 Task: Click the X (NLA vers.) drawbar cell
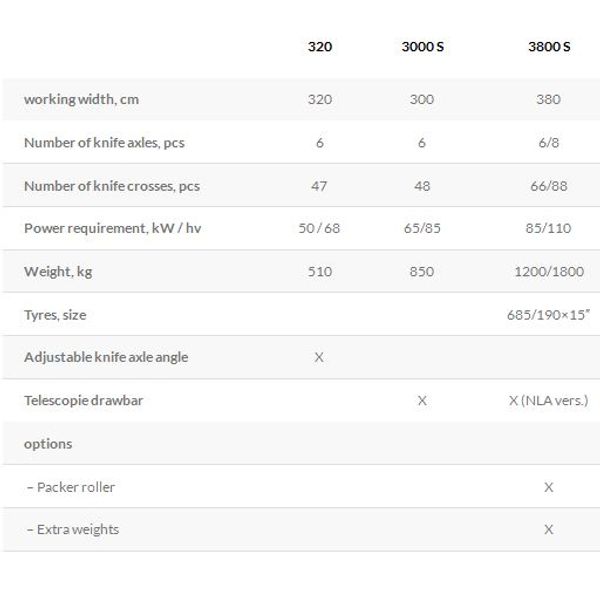point(549,401)
